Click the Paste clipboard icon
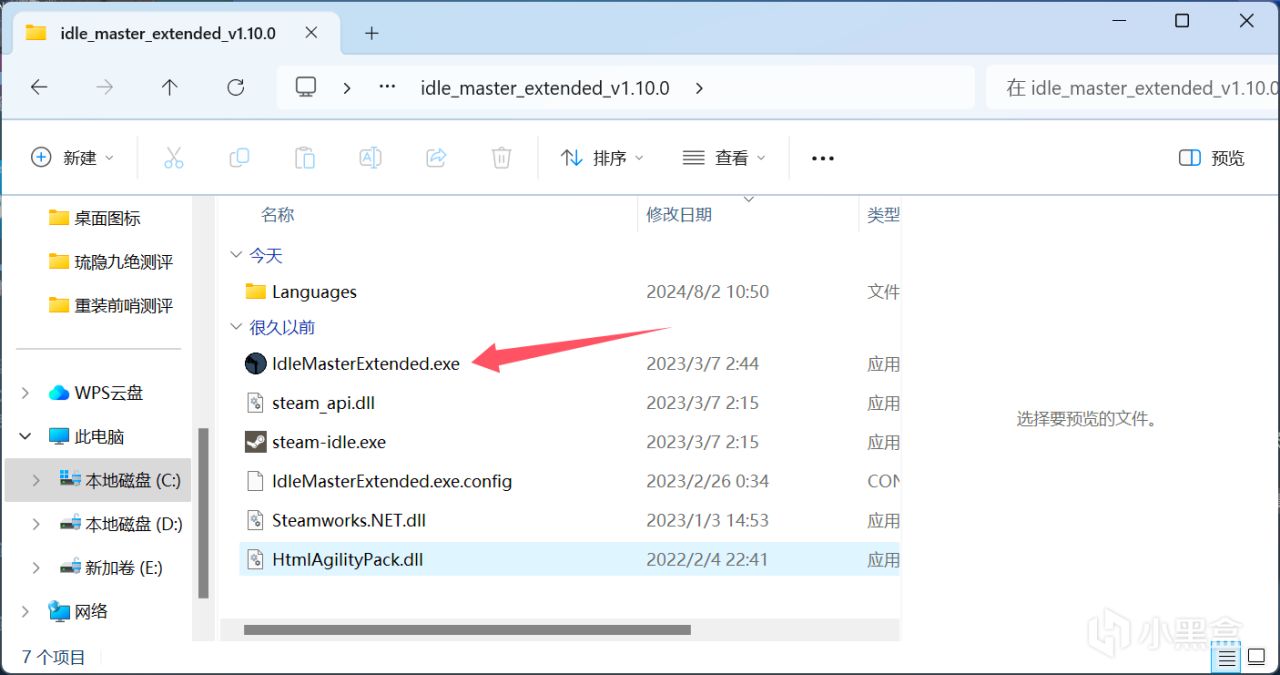This screenshot has height=675, width=1280. 305,158
